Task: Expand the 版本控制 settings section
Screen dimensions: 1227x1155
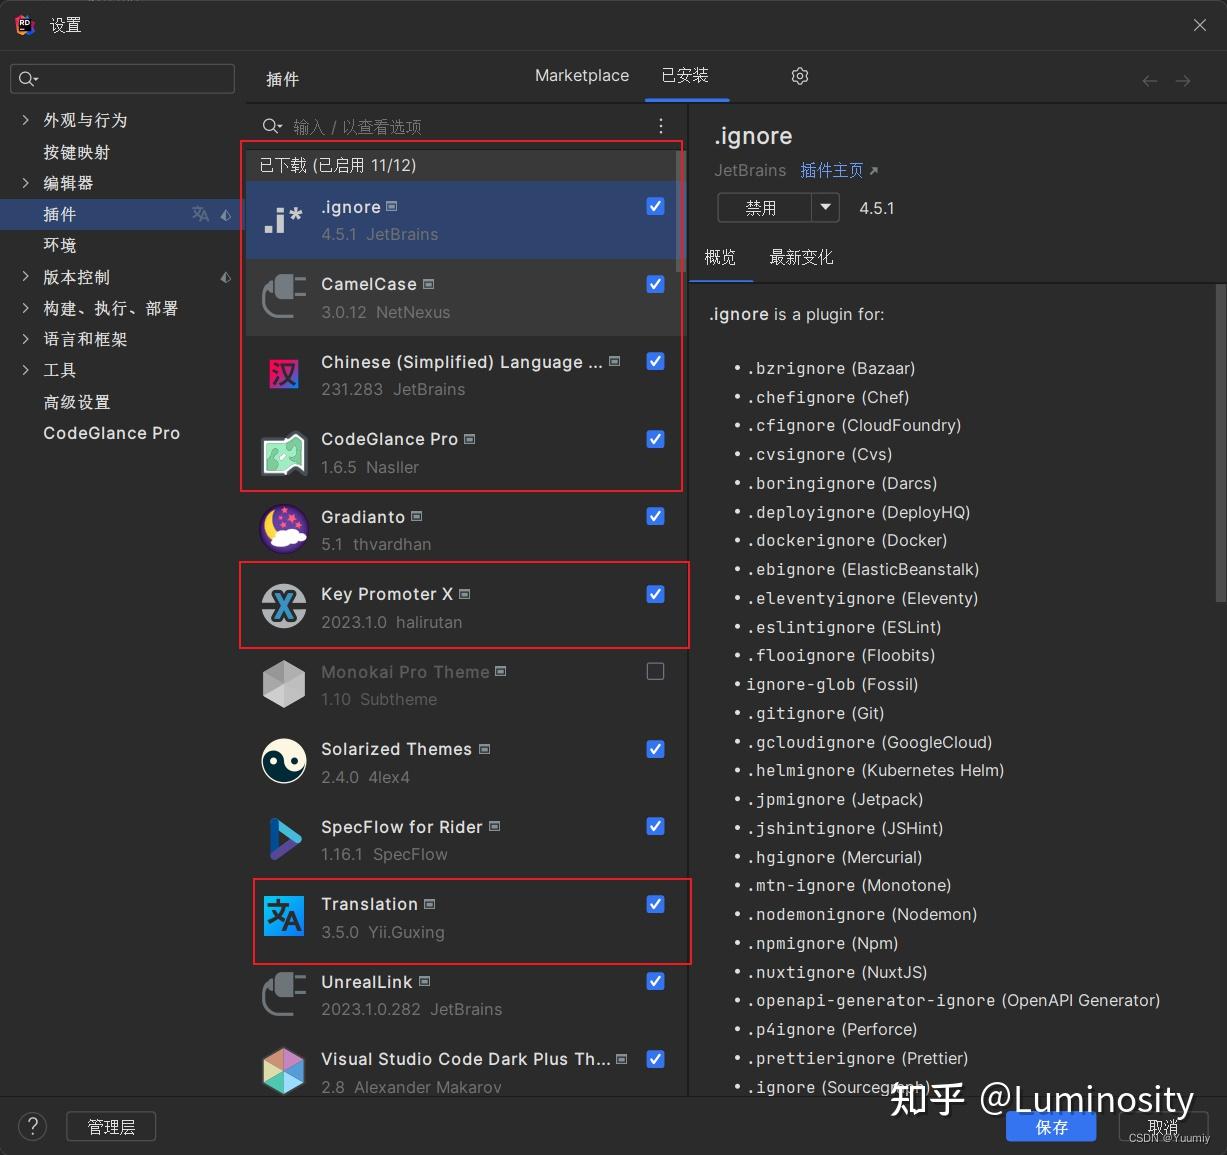Action: [x=25, y=277]
